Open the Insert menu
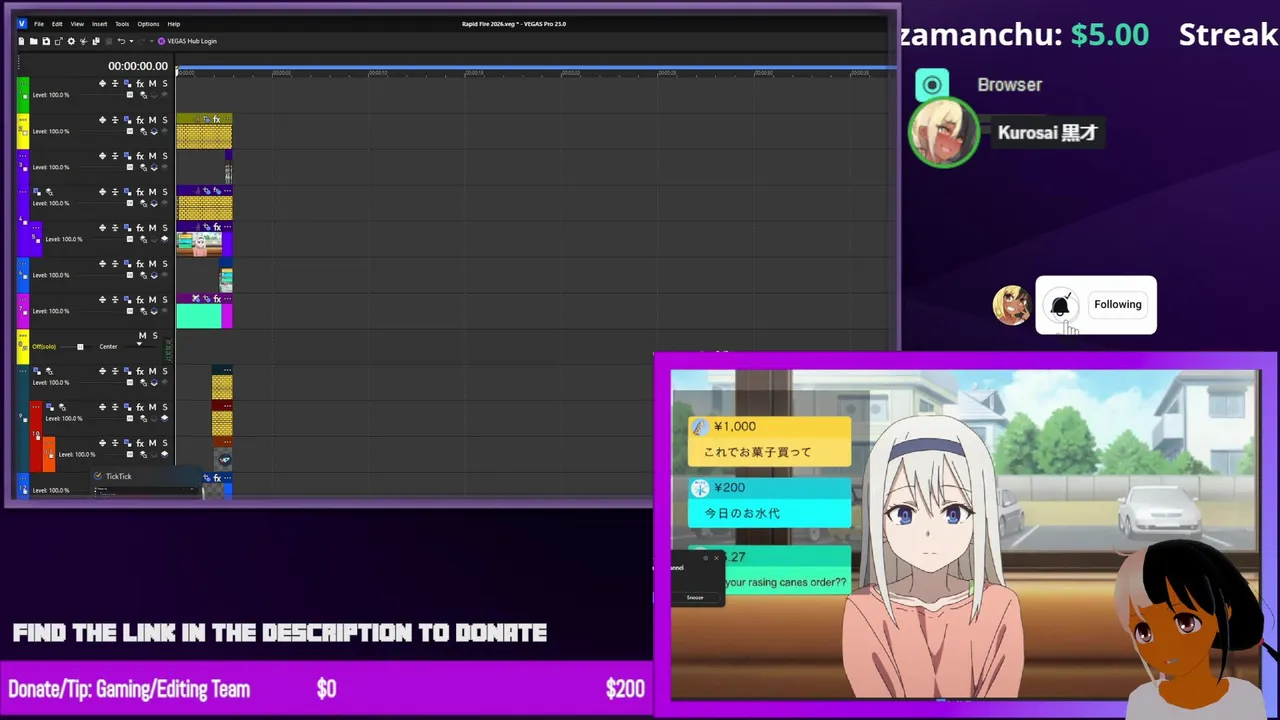 [x=99, y=23]
